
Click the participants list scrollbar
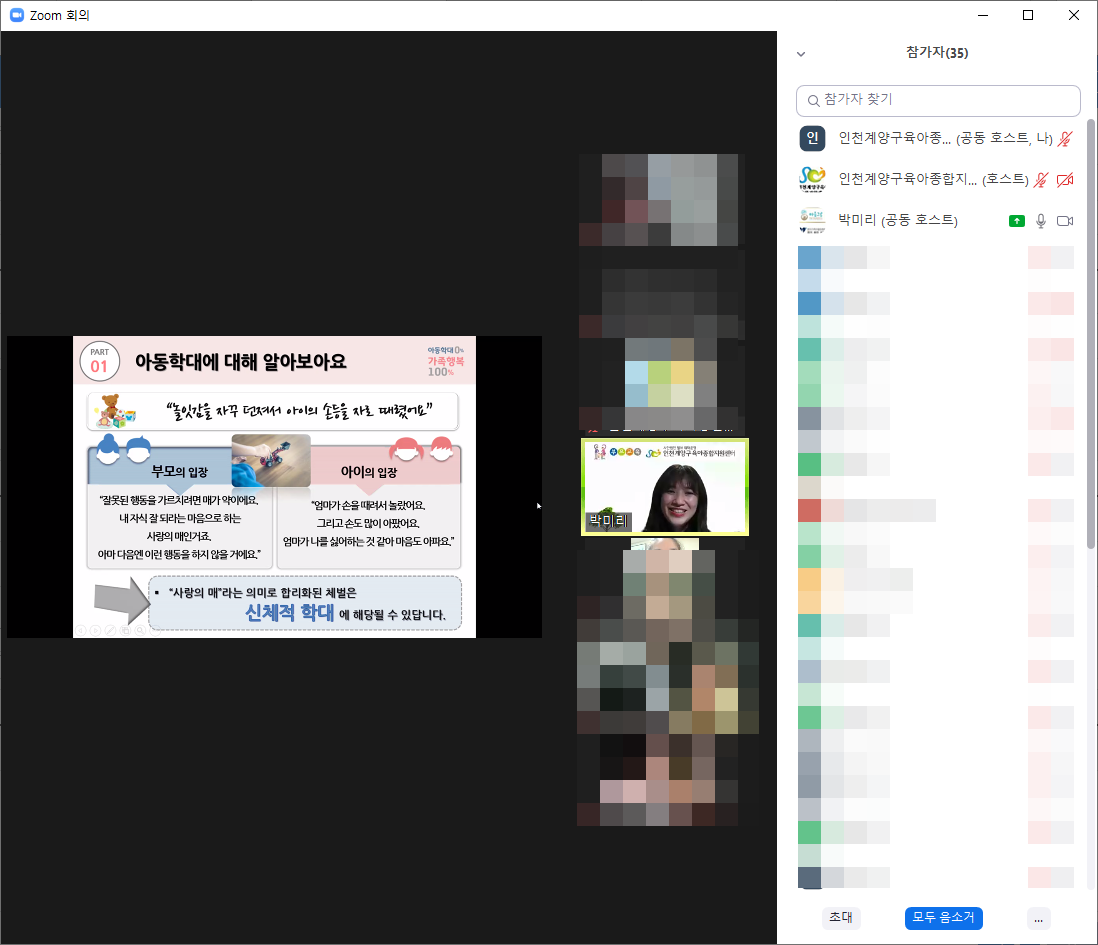pos(1091,330)
